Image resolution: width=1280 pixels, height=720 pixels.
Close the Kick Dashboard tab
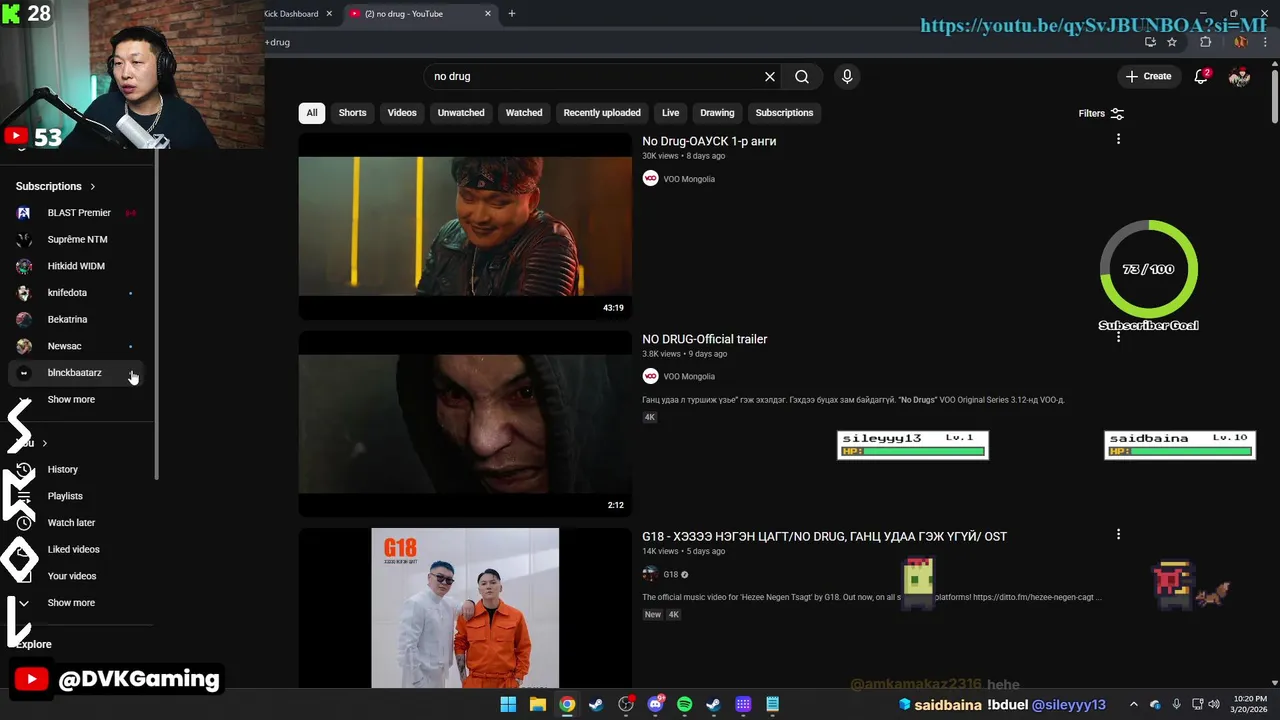(329, 14)
